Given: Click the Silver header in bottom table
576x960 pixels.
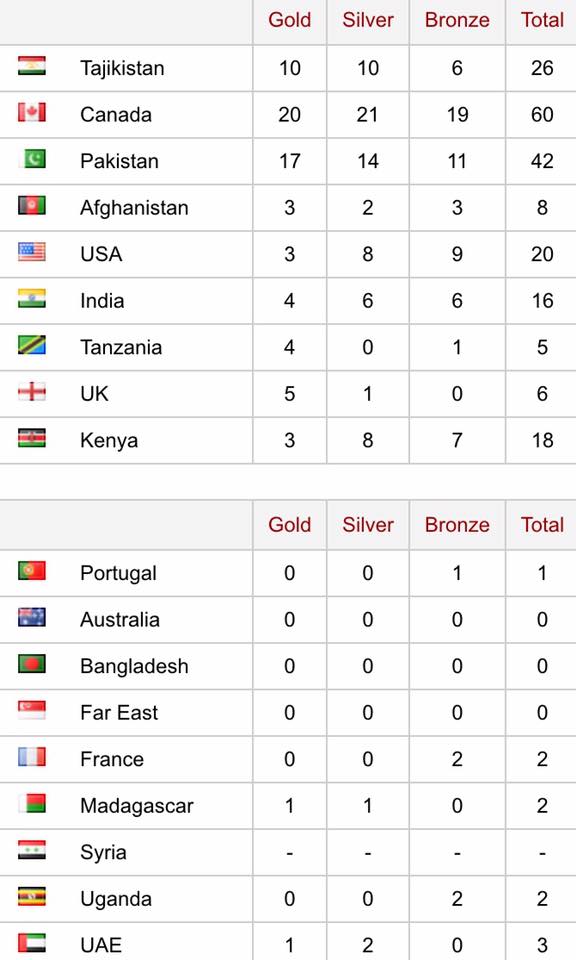Looking at the screenshot, I should tap(368, 525).
